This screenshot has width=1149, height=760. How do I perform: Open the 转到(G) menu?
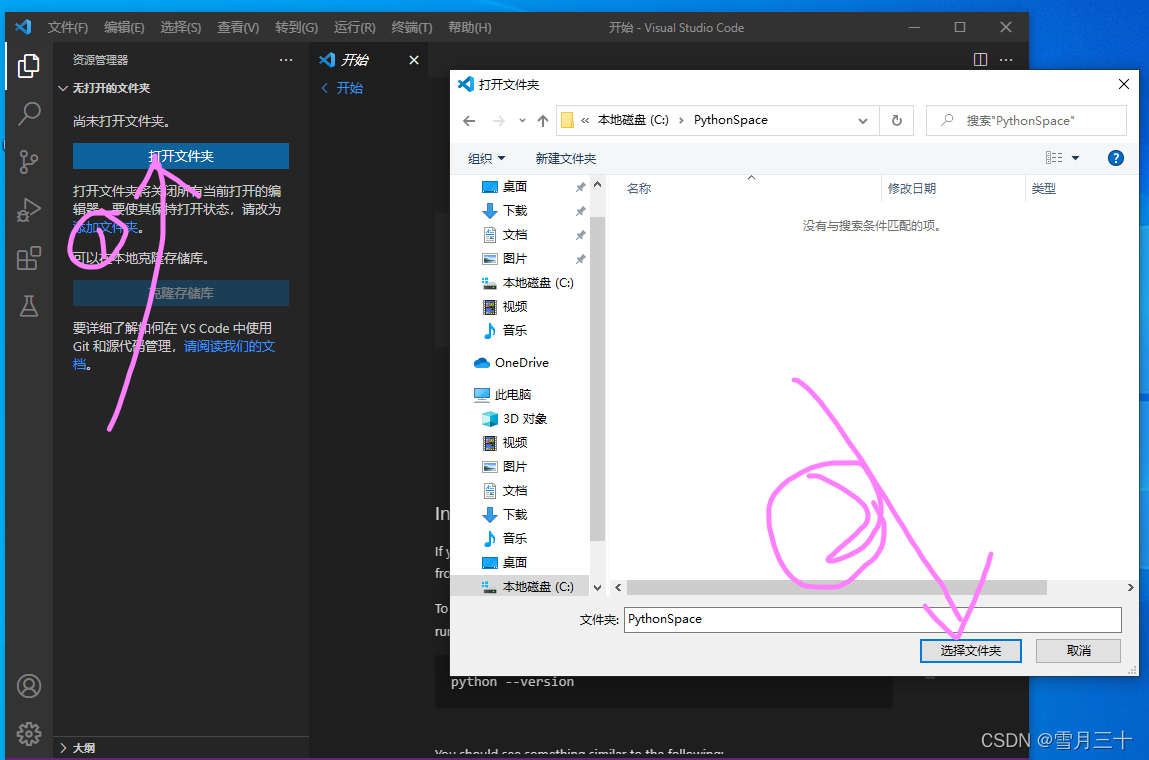[x=296, y=28]
